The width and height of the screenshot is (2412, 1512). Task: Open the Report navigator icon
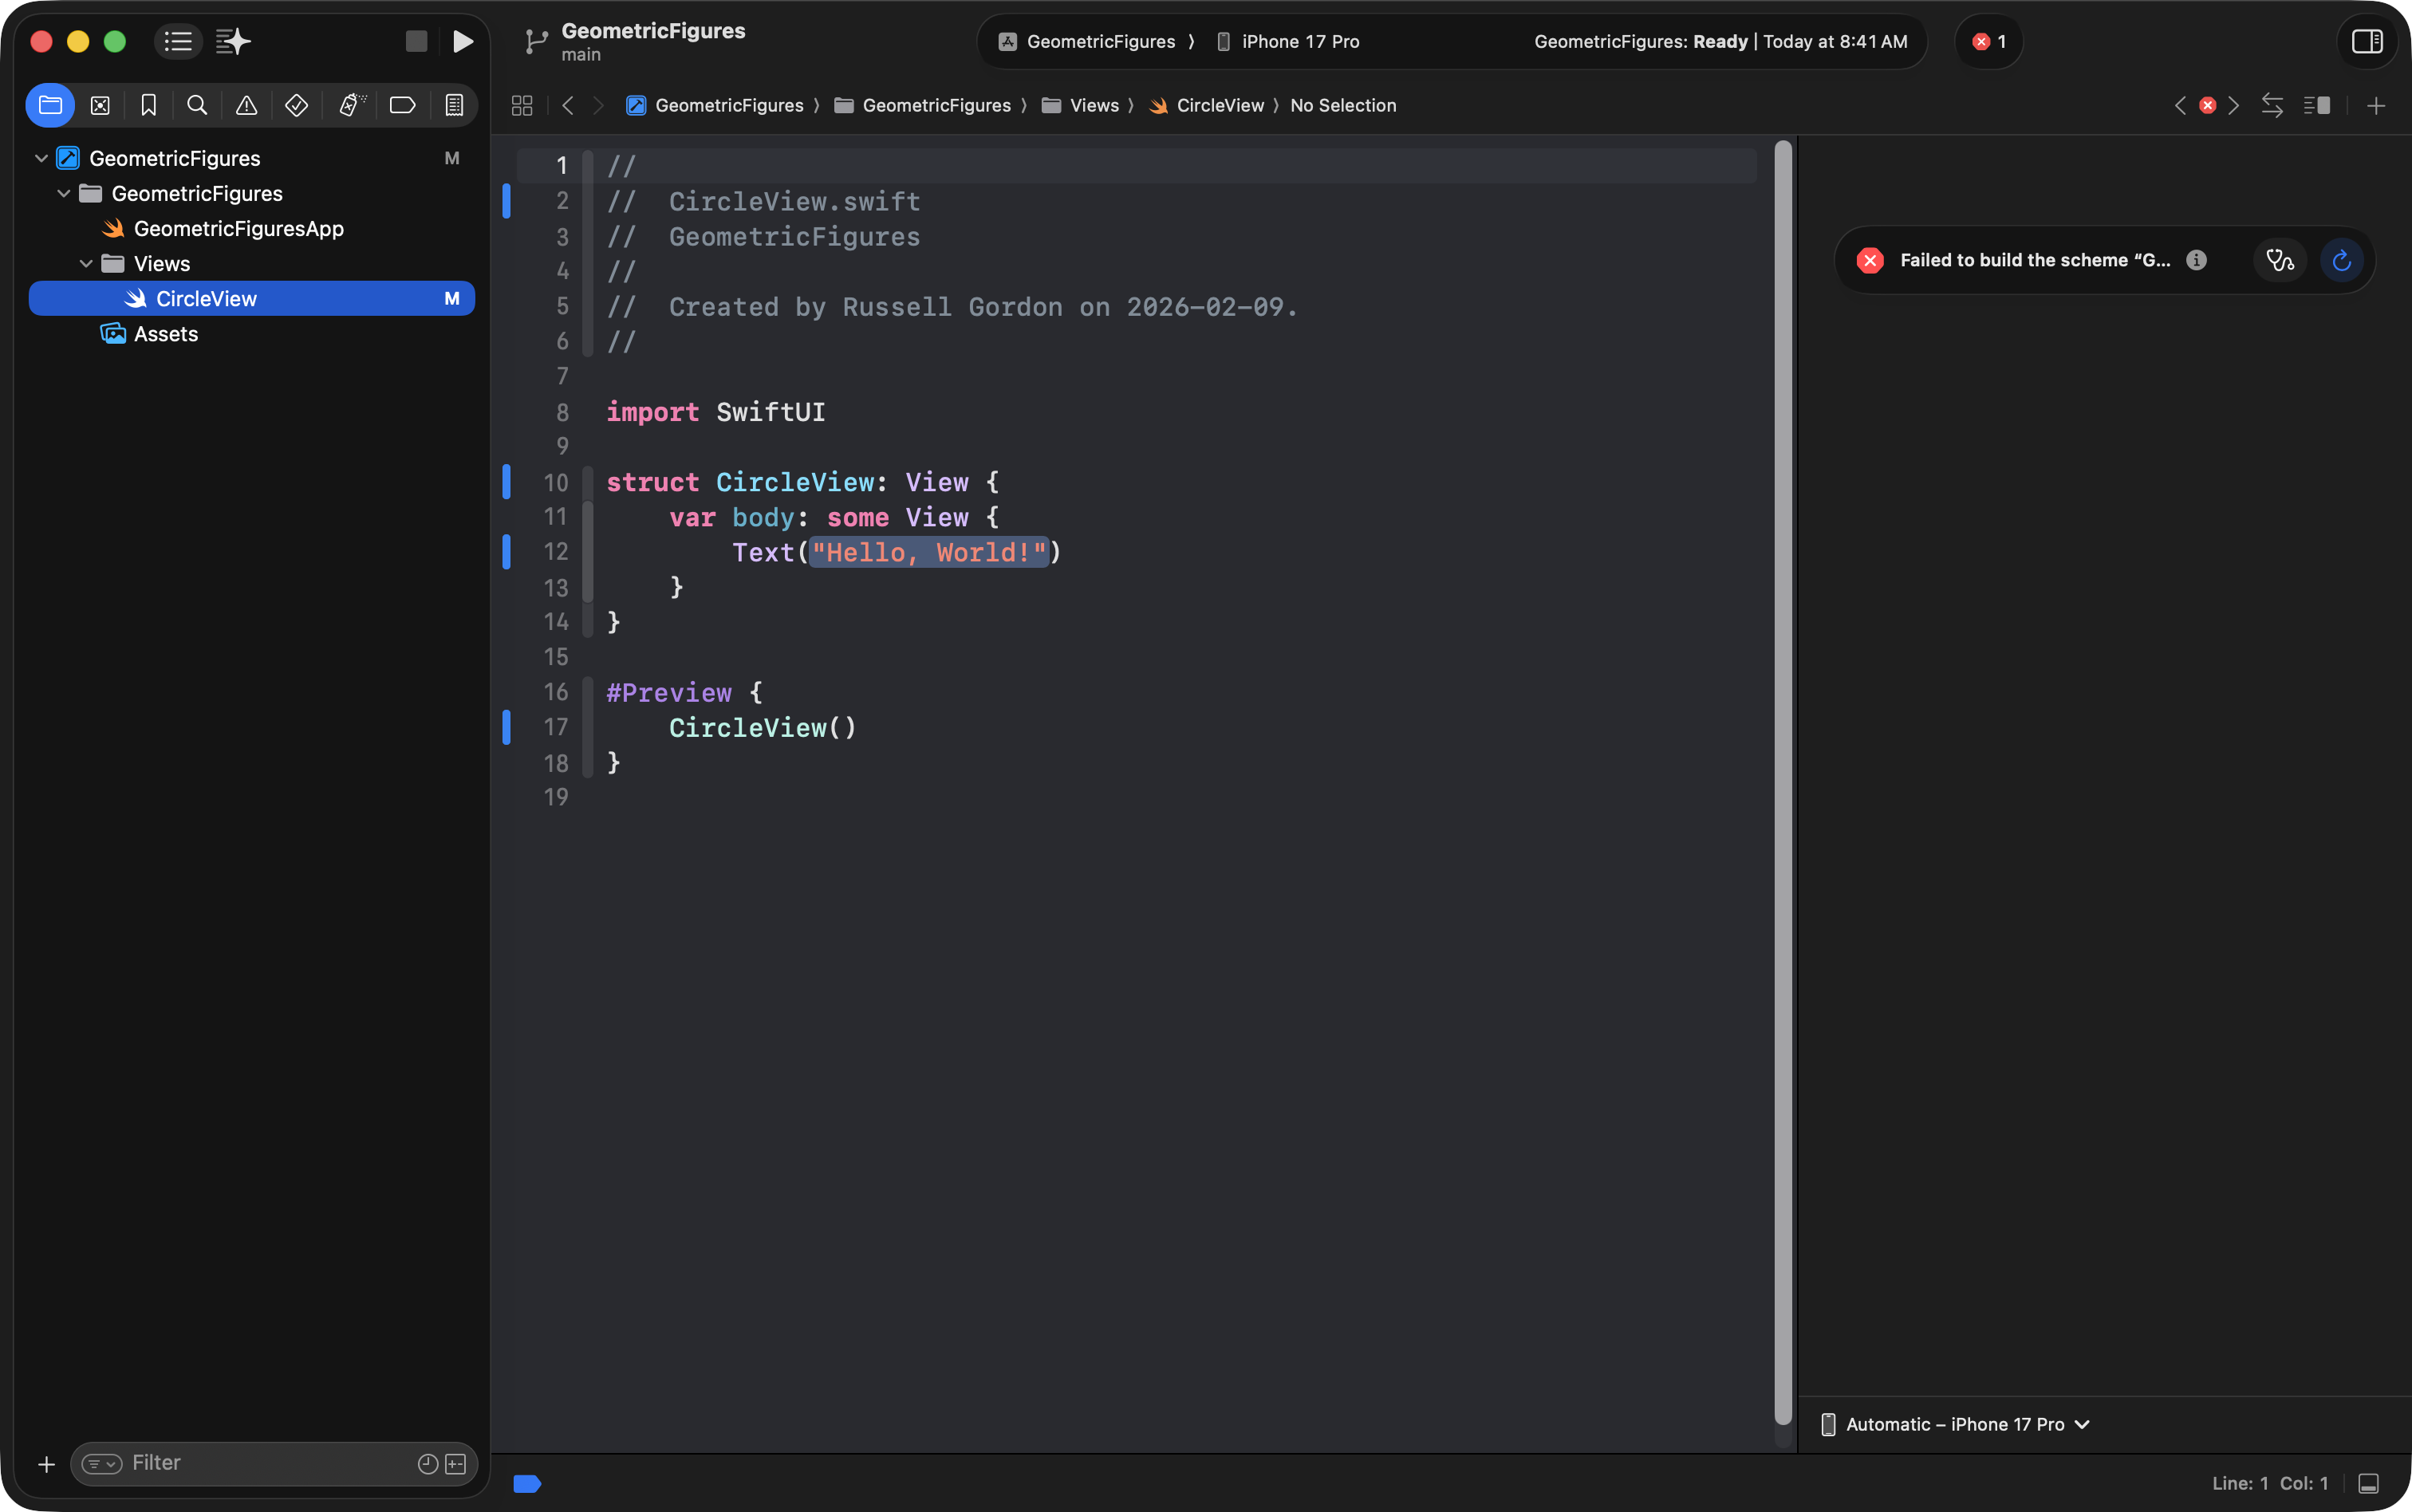coord(454,105)
